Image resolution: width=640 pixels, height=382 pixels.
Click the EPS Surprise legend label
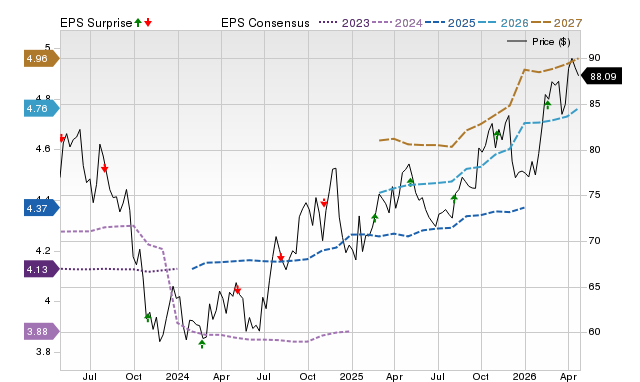96,23
